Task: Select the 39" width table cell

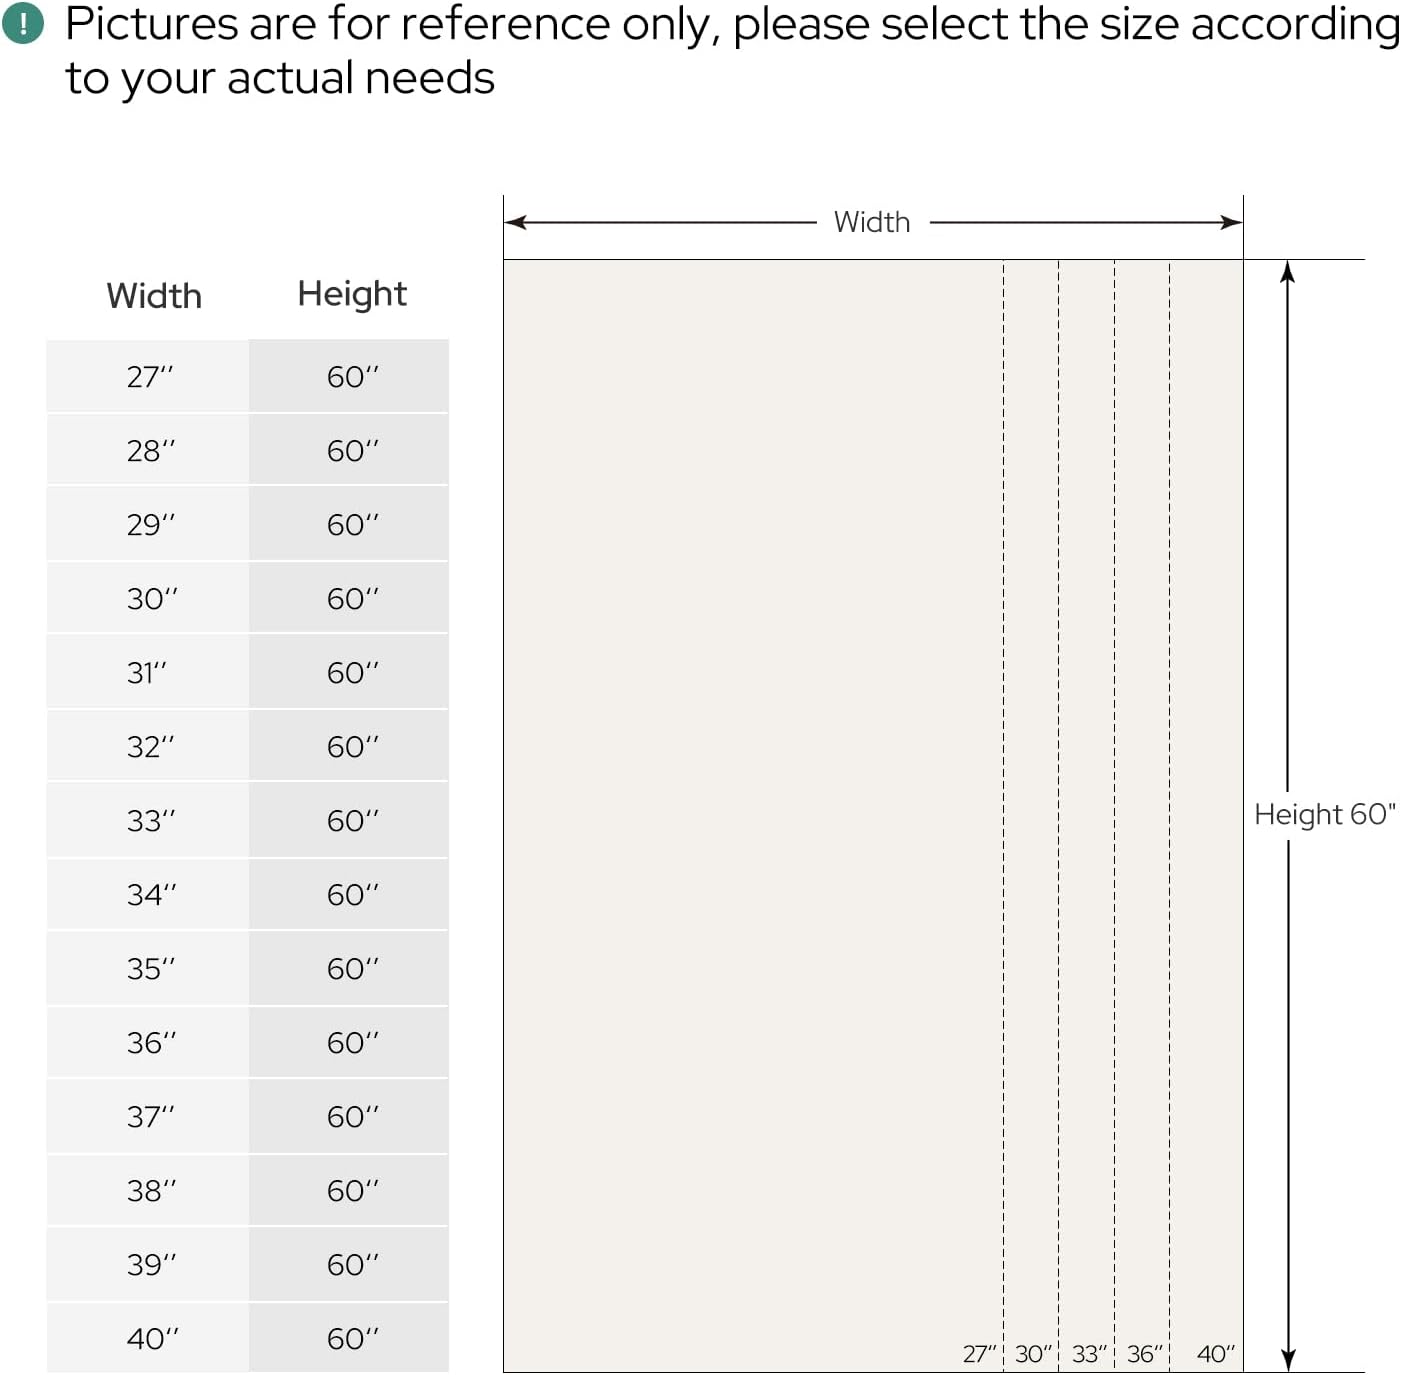Action: 150,1265
